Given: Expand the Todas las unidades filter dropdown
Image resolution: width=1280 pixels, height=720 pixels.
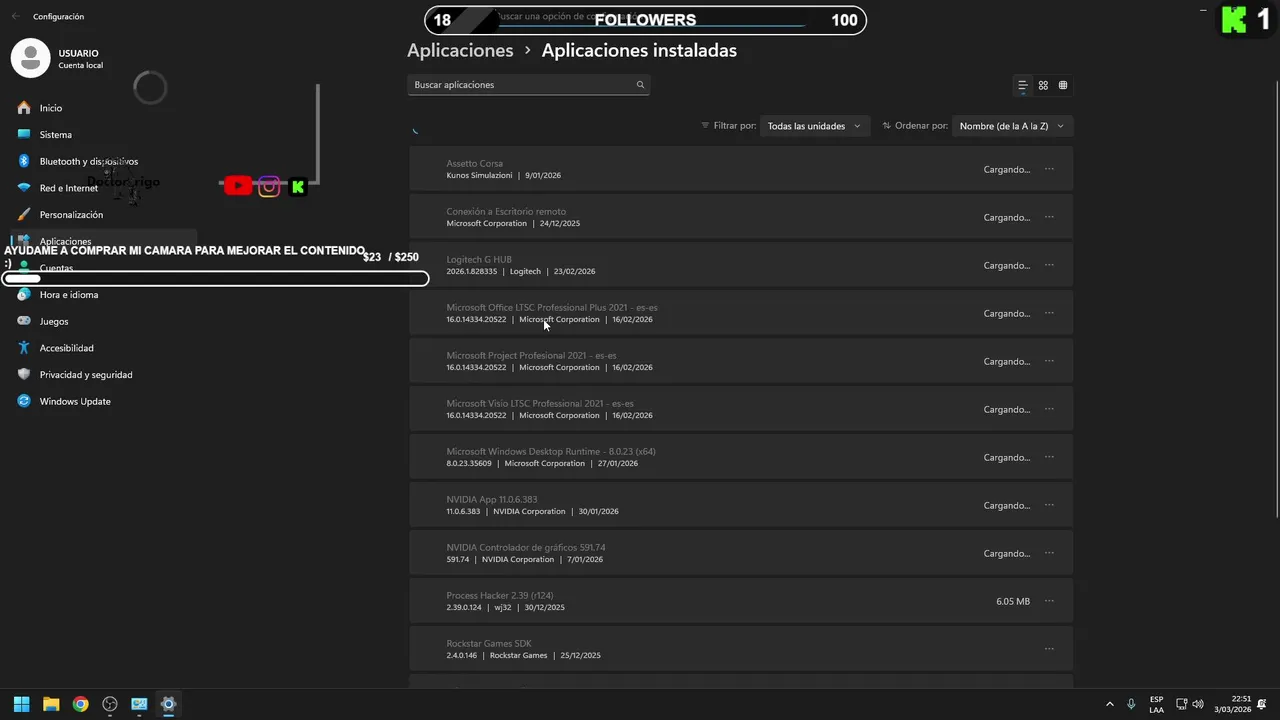Looking at the screenshot, I should 814,126.
